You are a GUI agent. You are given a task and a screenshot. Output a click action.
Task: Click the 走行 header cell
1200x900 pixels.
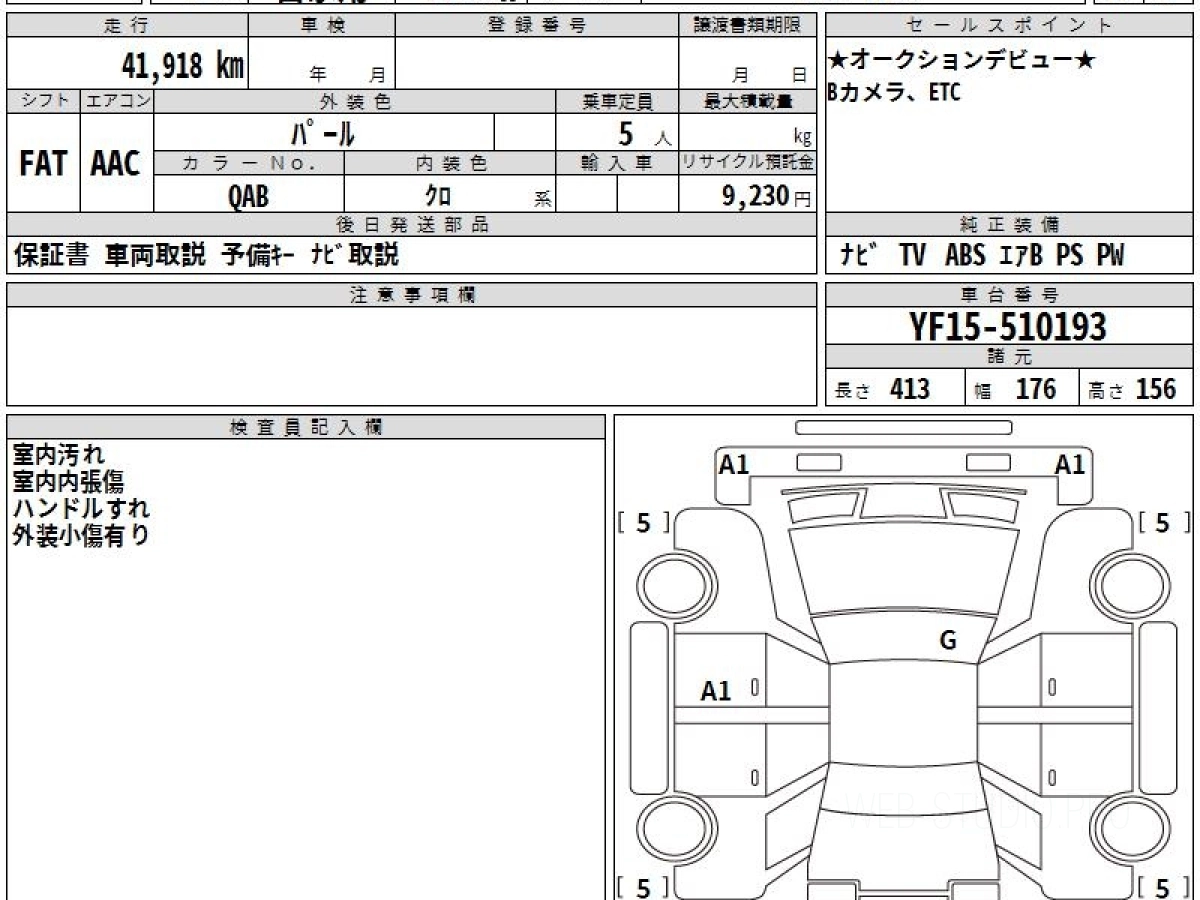click(x=126, y=26)
